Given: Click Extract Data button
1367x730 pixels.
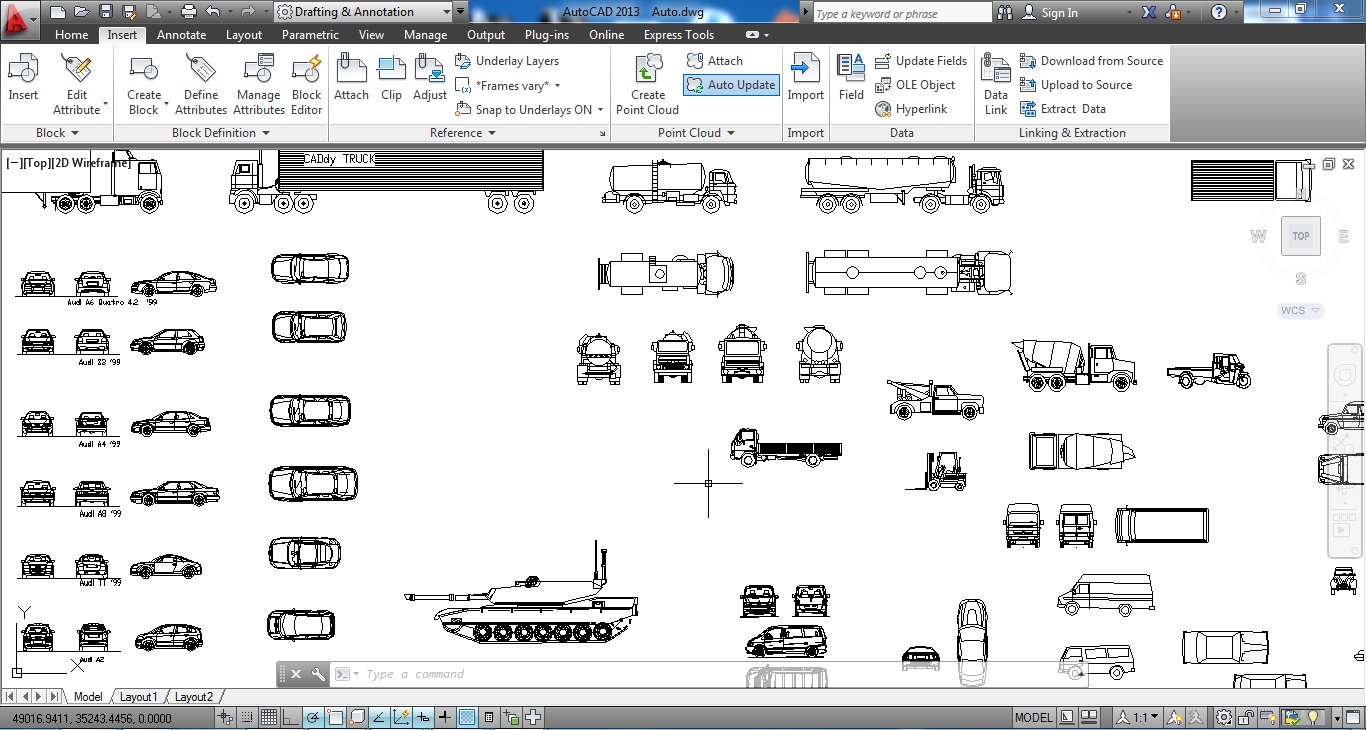Looking at the screenshot, I should coord(1063,109).
